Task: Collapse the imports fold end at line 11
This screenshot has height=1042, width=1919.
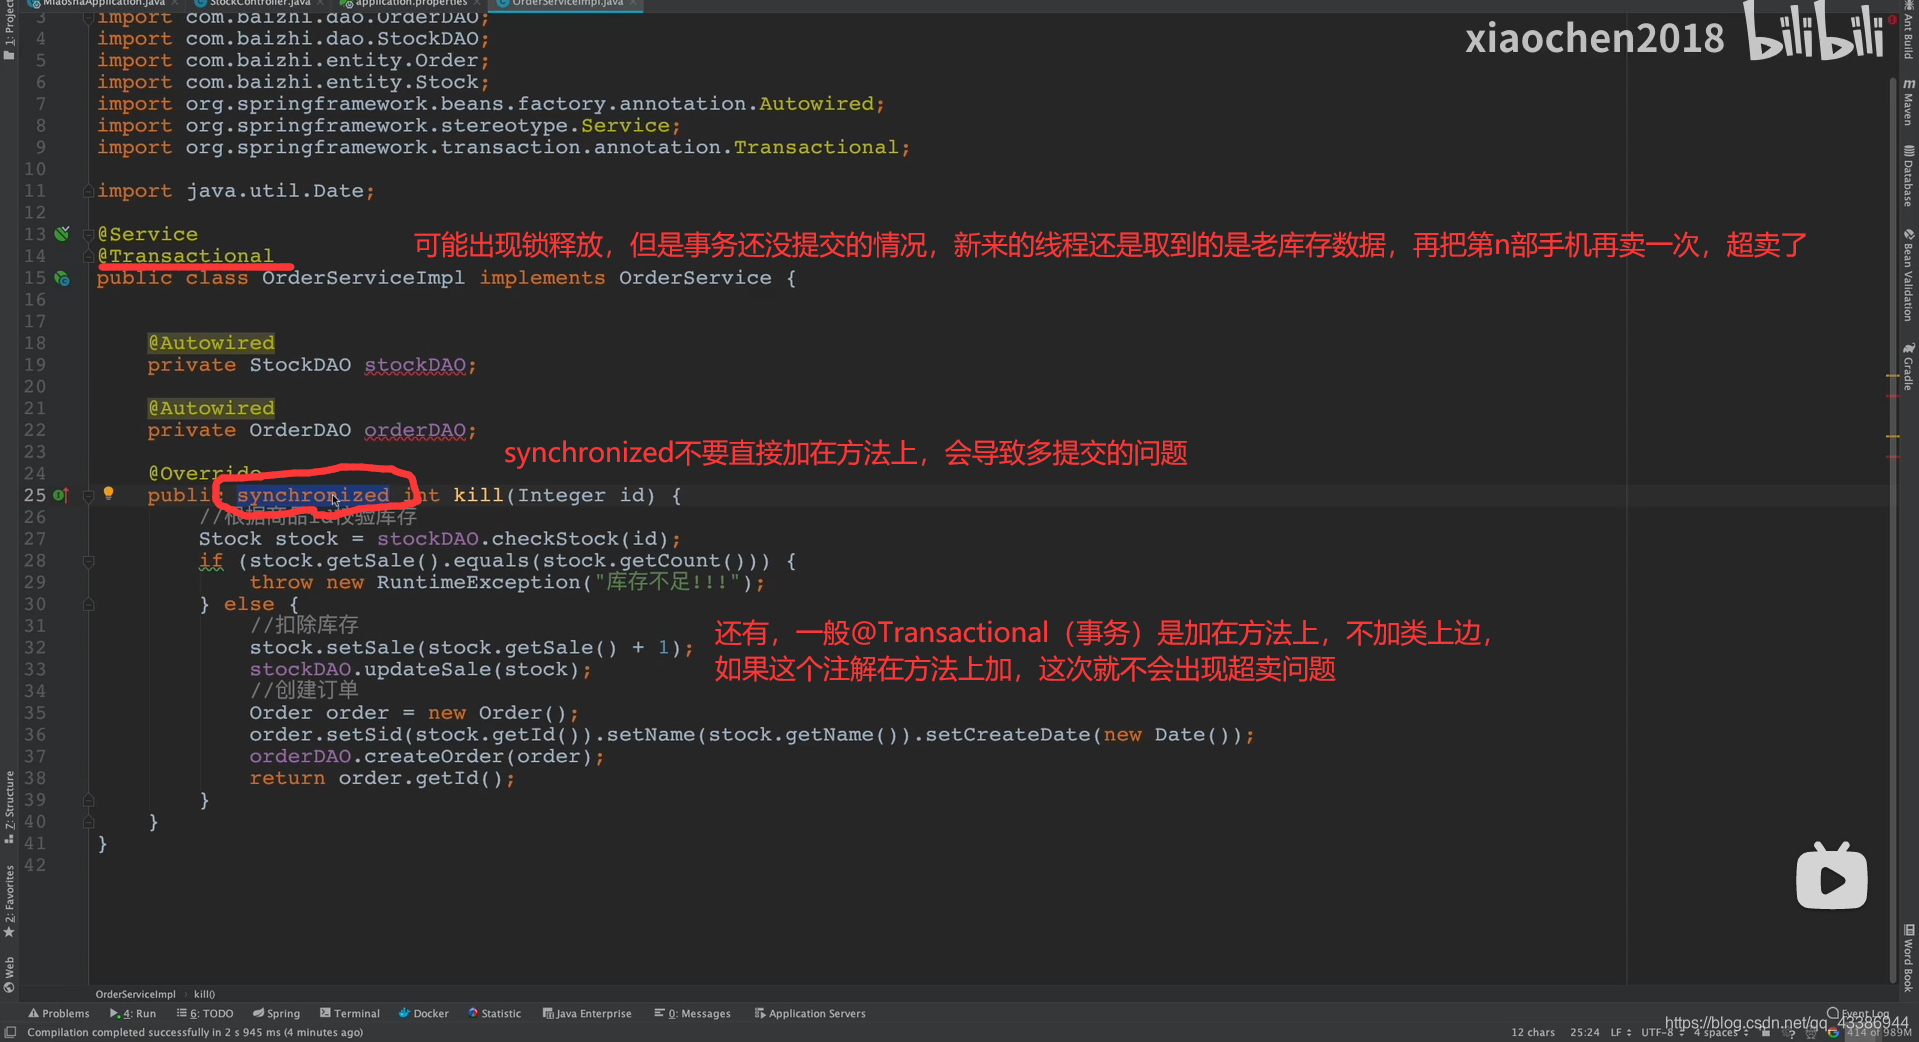Action: tap(88, 191)
